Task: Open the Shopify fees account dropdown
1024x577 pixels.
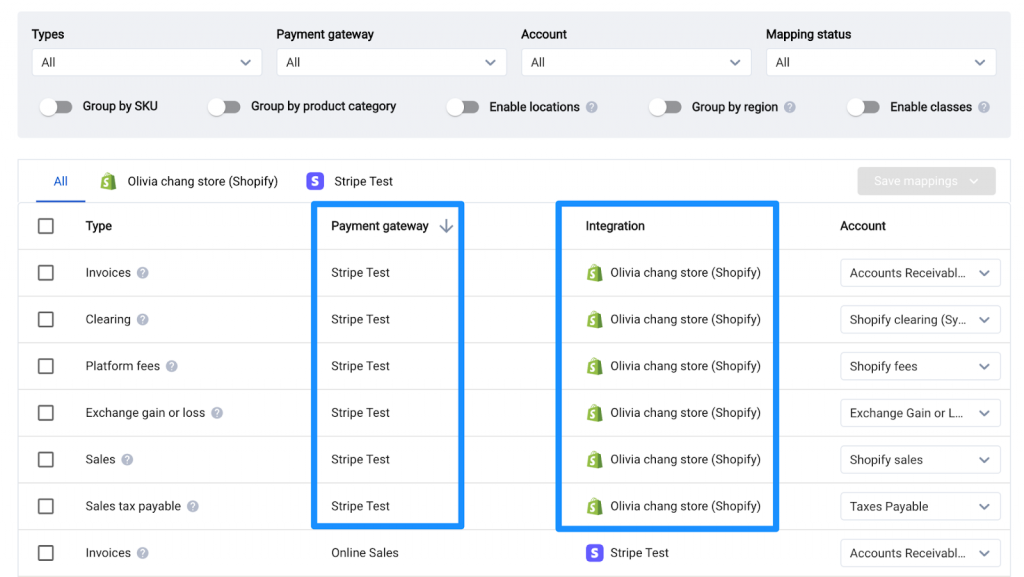Action: 919,366
